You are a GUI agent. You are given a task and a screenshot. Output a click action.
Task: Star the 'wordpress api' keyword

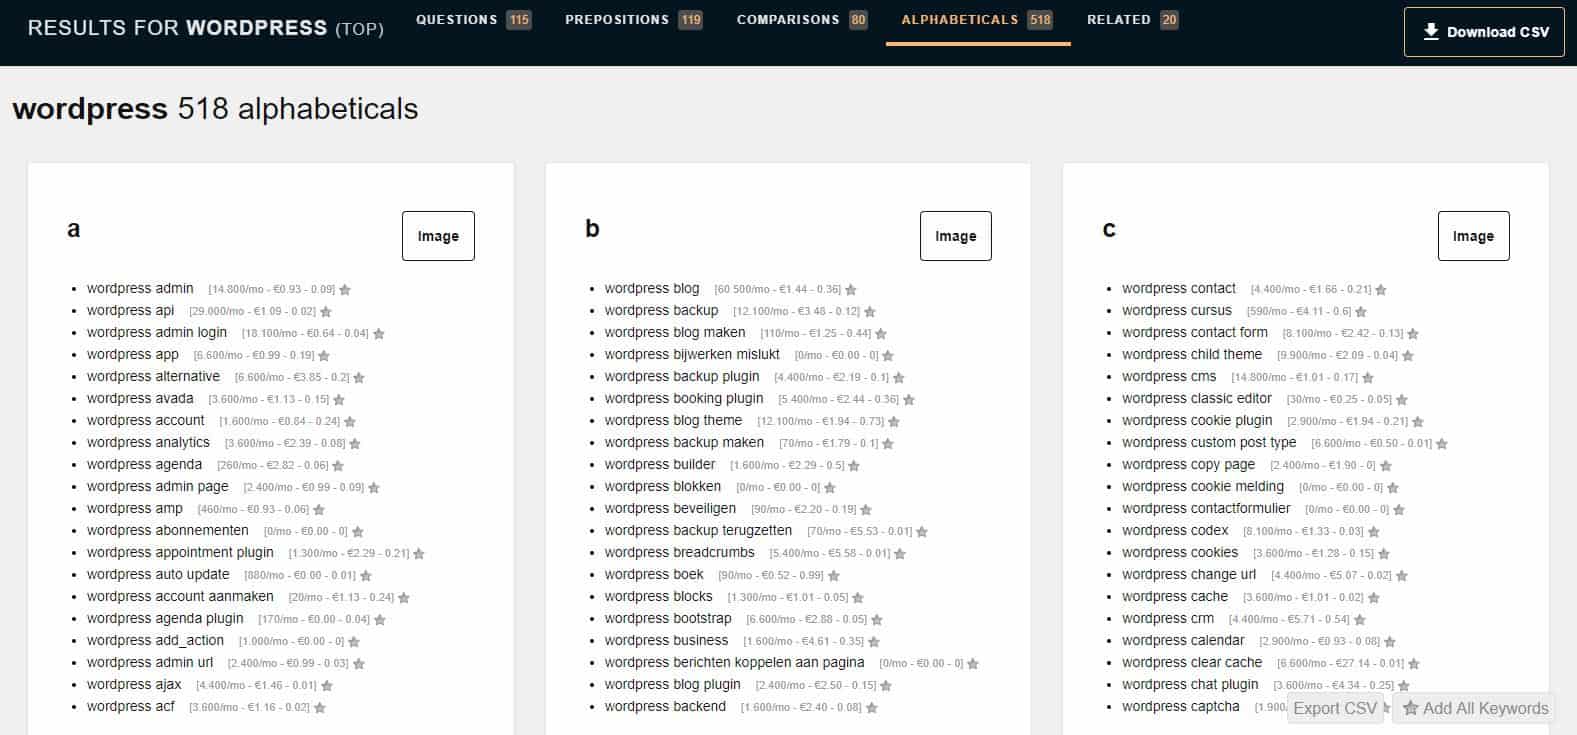point(326,312)
